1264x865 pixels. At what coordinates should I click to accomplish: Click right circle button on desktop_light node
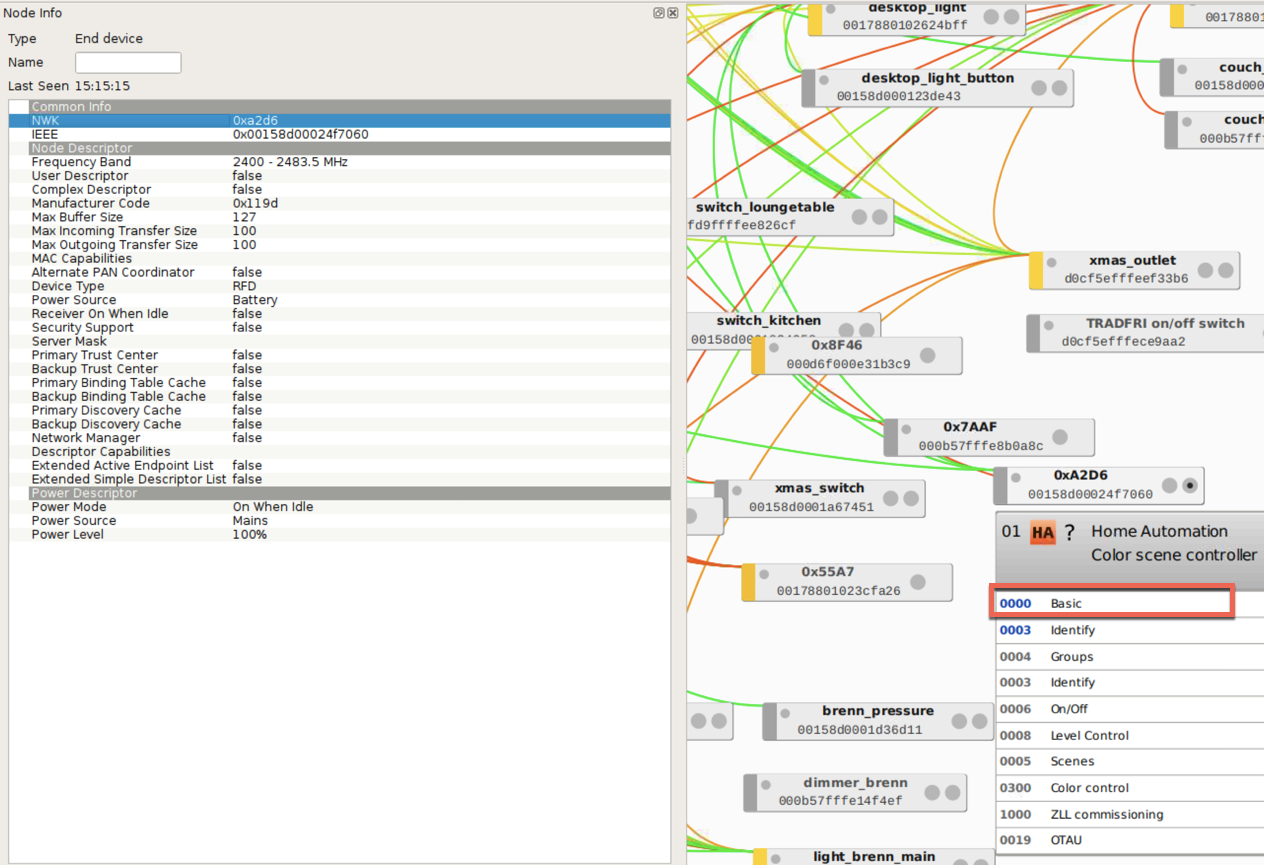tap(1011, 16)
